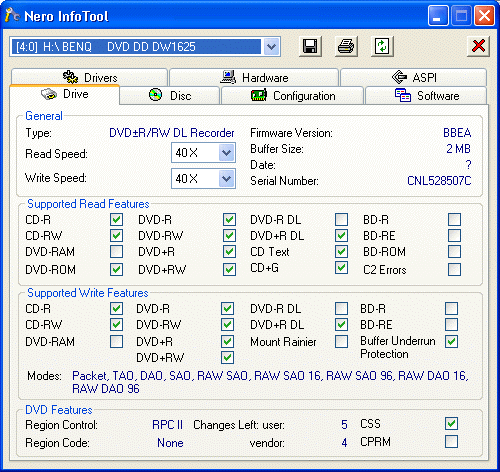Toggle DVD-R read feature checkbox
Screen dimensions: 500x472
tap(229, 220)
